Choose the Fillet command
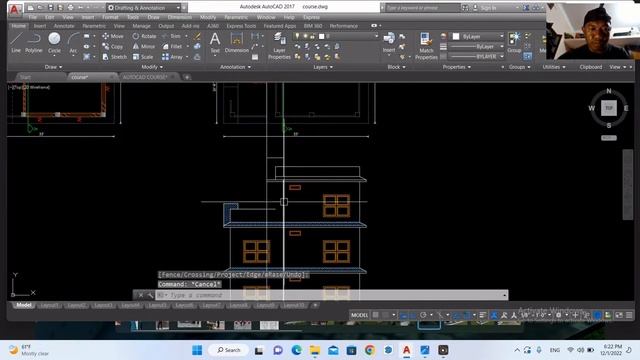 (x=172, y=47)
